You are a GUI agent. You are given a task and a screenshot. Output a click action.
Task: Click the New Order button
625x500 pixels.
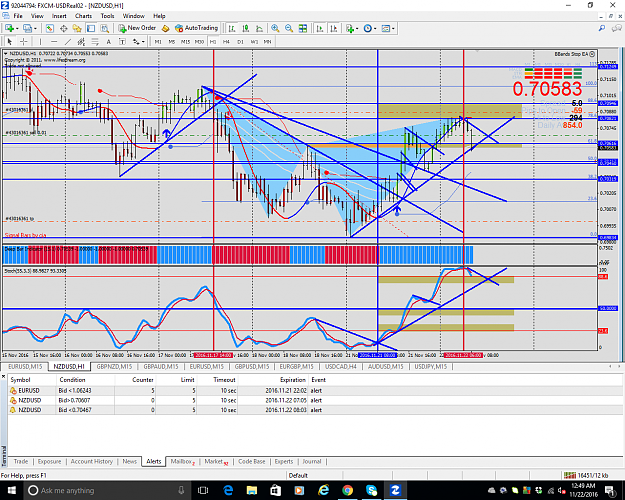point(137,28)
